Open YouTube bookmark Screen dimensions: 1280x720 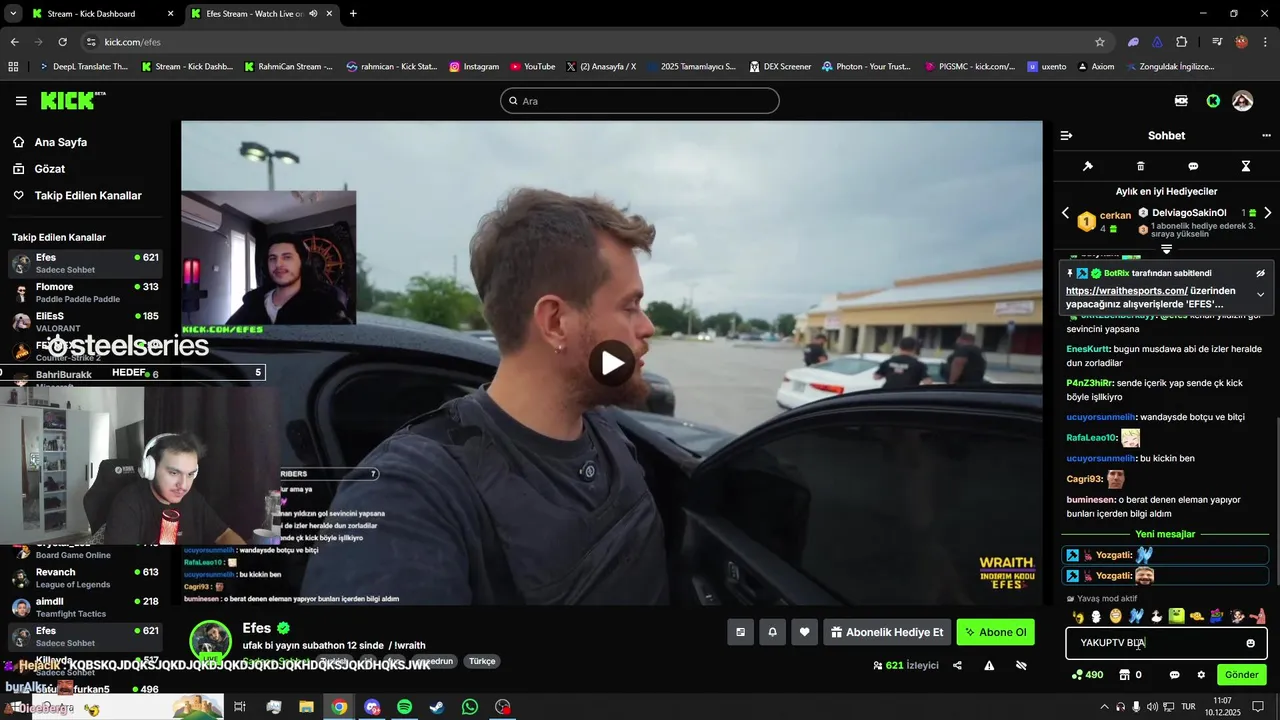(532, 67)
